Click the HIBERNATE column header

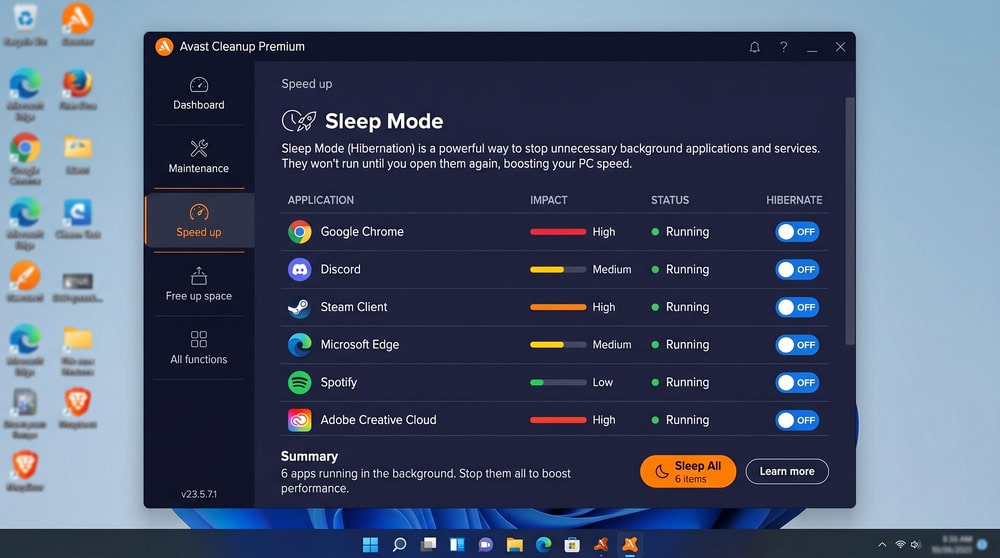[x=794, y=200]
